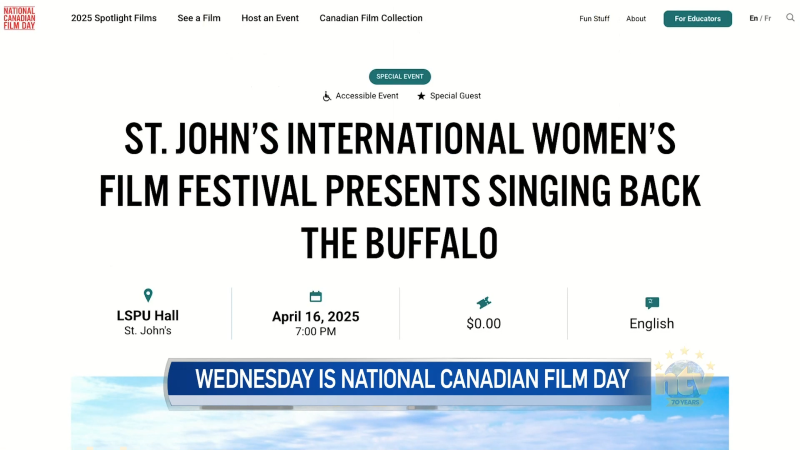Open the Fun Stuff link
The width and height of the screenshot is (800, 450).
coord(594,18)
